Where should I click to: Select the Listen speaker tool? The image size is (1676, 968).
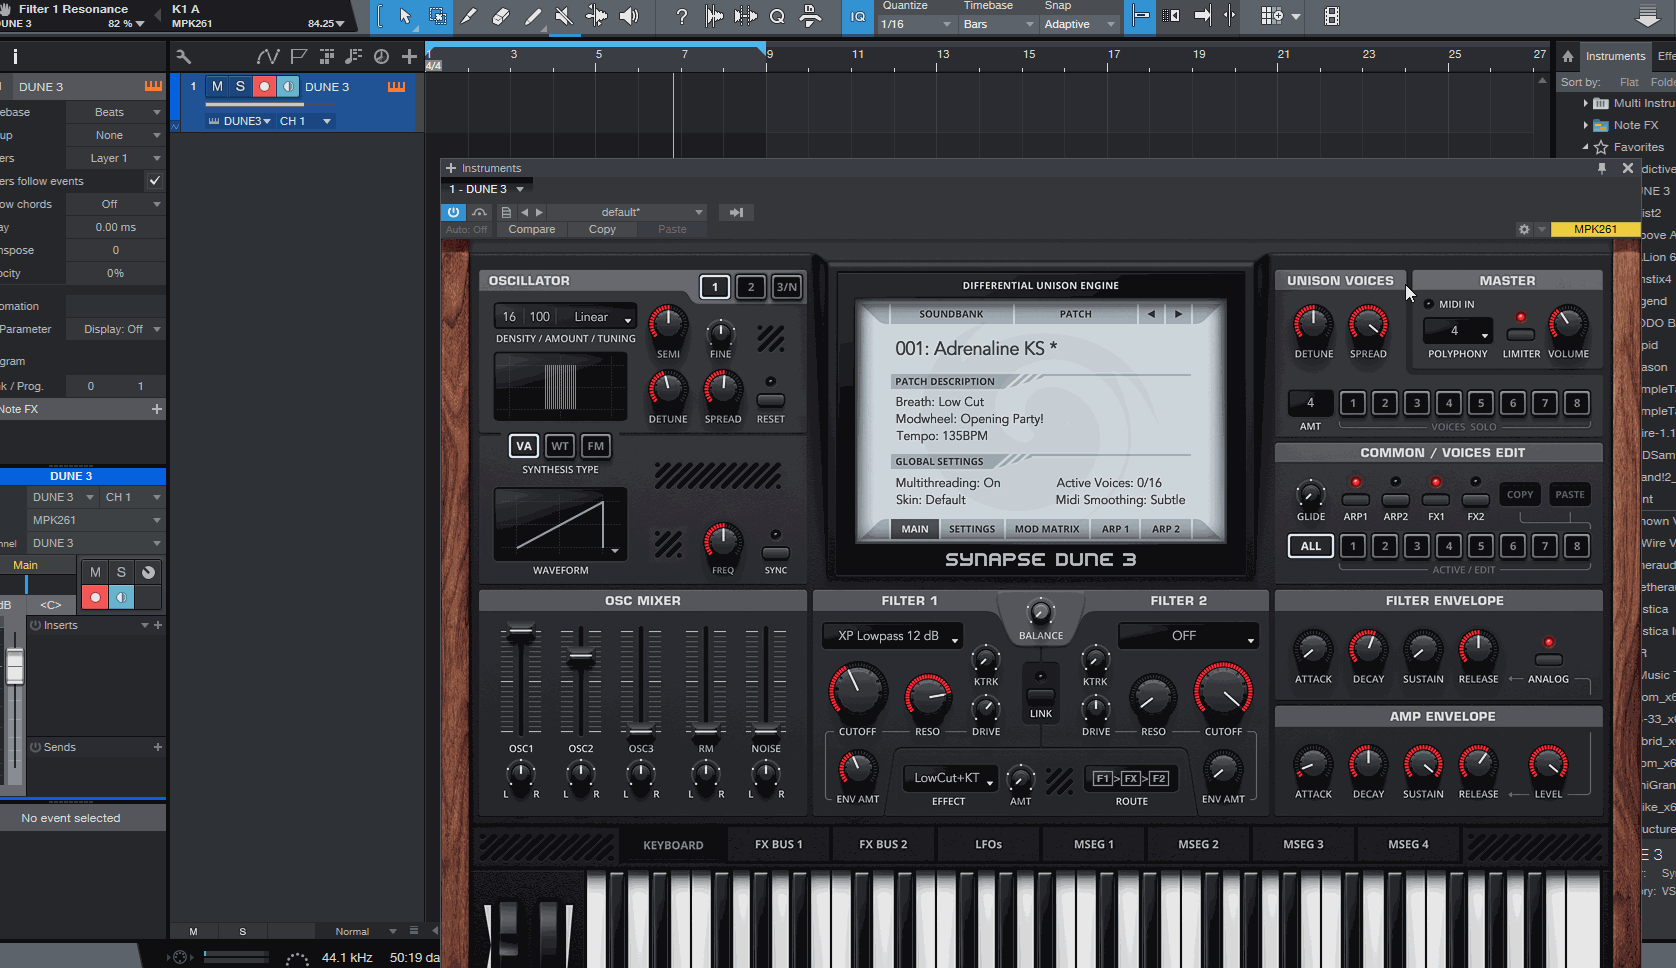tap(628, 16)
